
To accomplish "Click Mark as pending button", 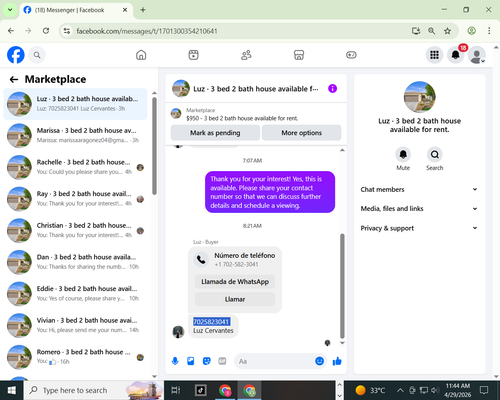I will (215, 133).
